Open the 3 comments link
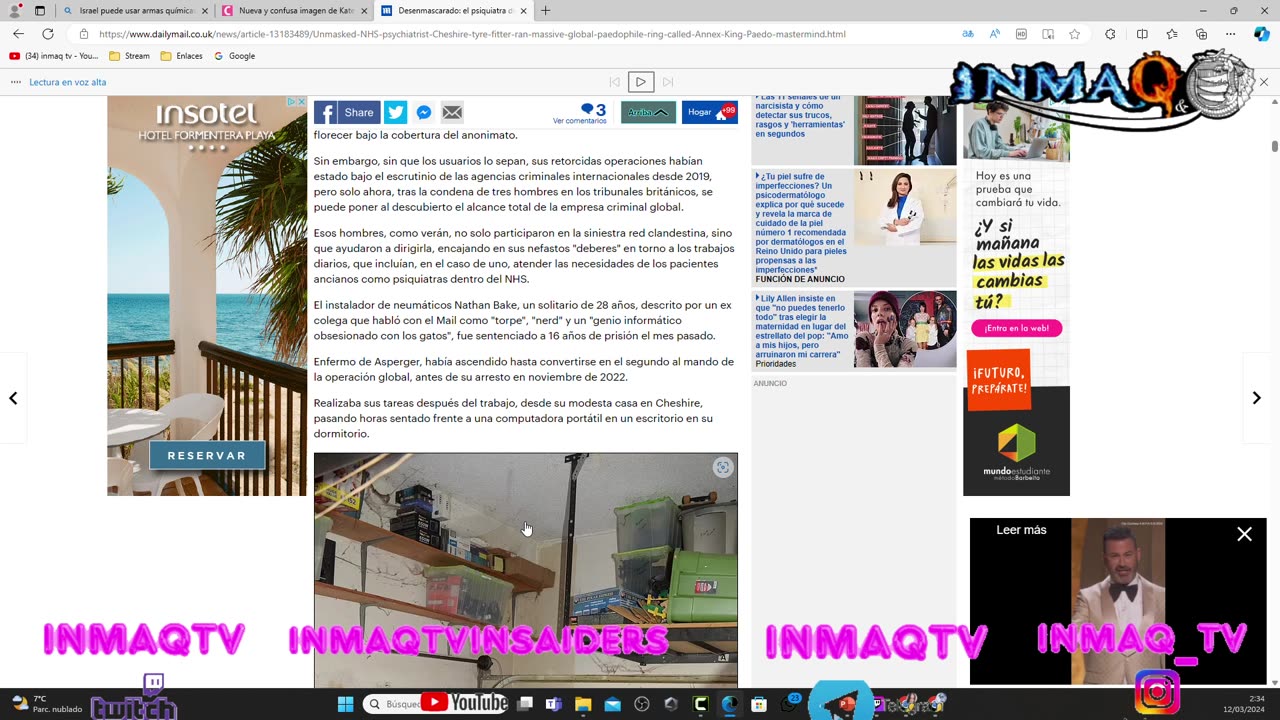 (x=580, y=113)
